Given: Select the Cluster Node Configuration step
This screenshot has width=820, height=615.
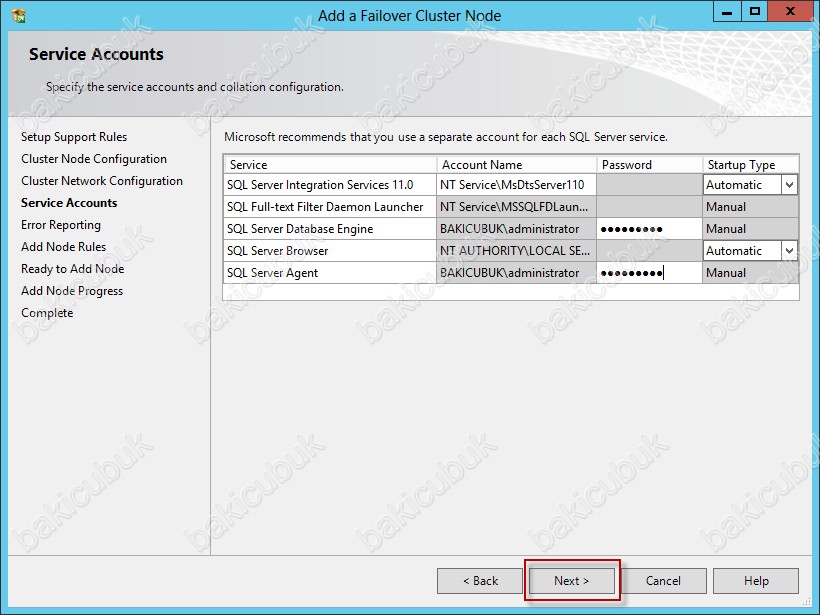Looking at the screenshot, I should (94, 159).
